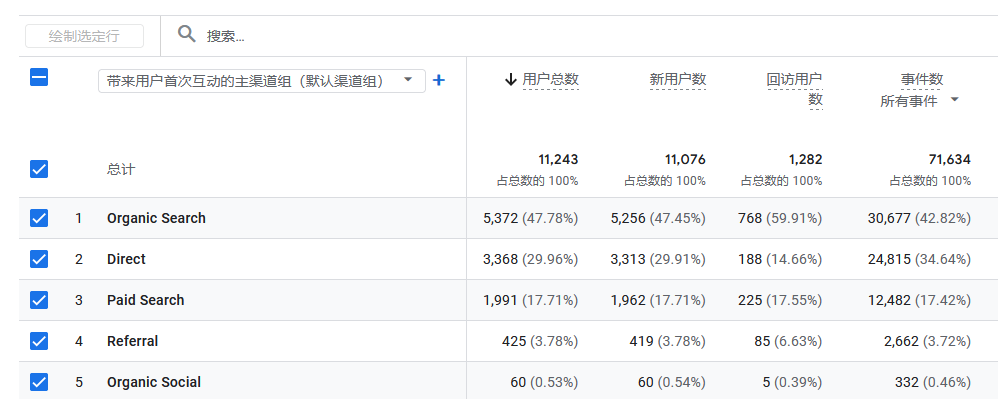
Task: Uncheck the Paid Search row checkbox
Action: coord(39,300)
